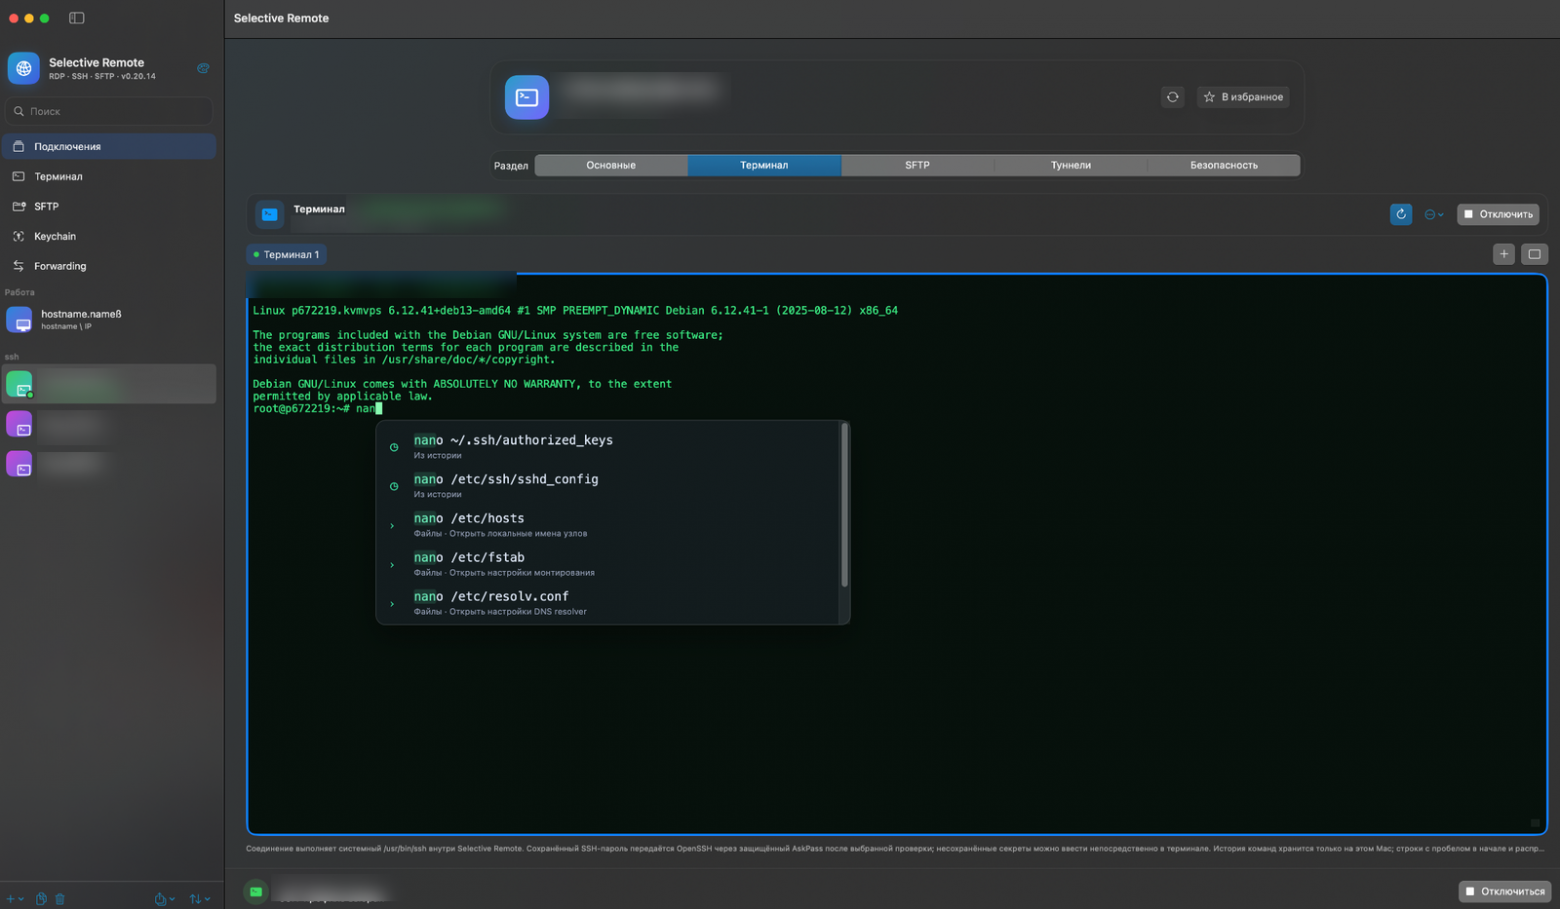Expand the add connection plus dropdown

coord(14,899)
